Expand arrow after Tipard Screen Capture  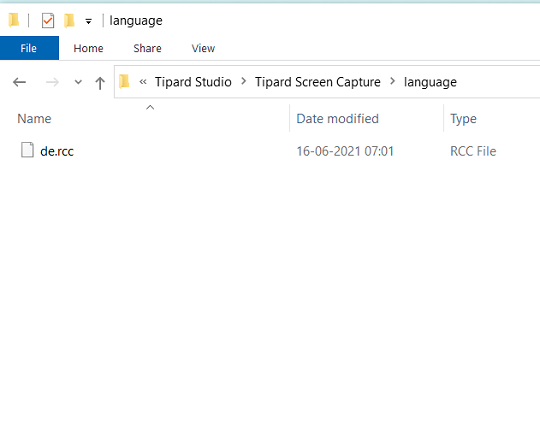(x=393, y=82)
